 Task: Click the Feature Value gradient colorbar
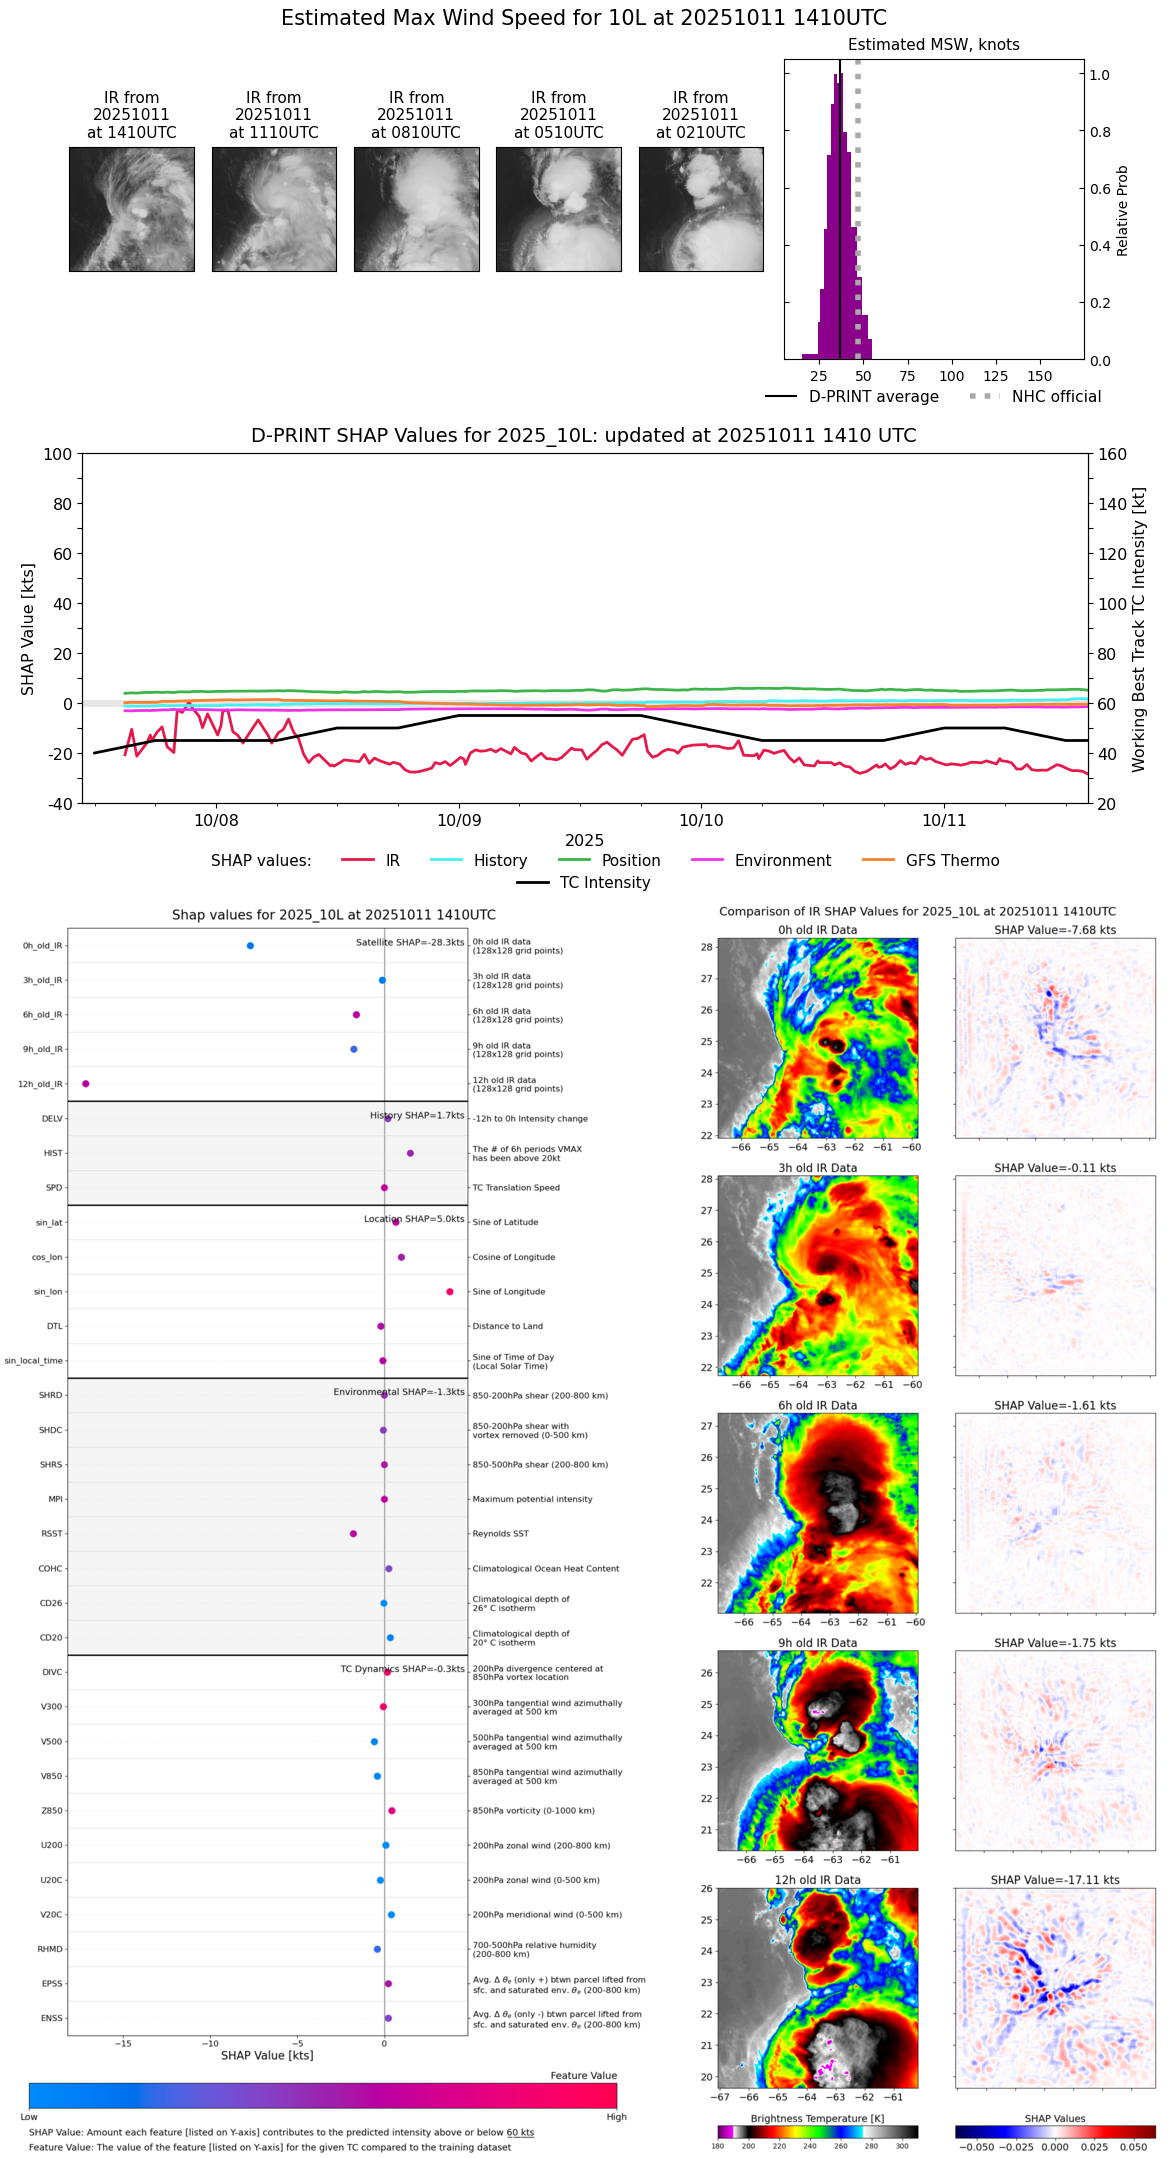(323, 2096)
